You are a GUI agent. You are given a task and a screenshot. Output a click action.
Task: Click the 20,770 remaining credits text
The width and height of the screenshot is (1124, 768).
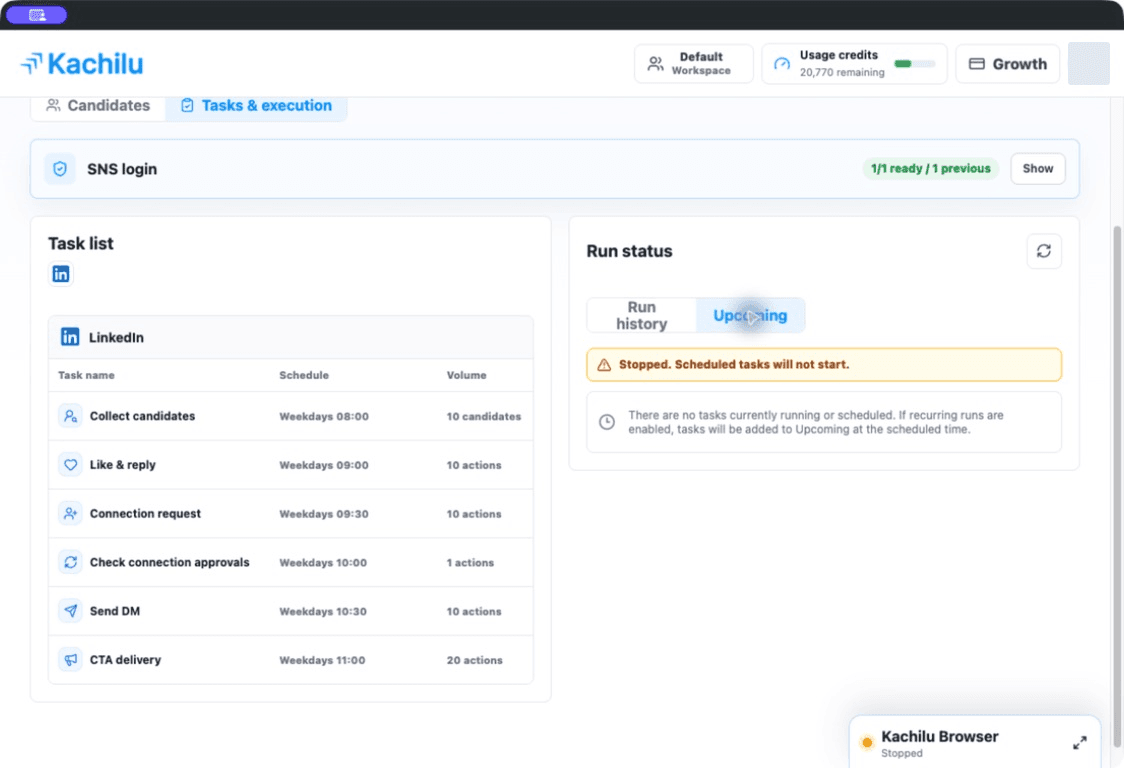click(842, 72)
